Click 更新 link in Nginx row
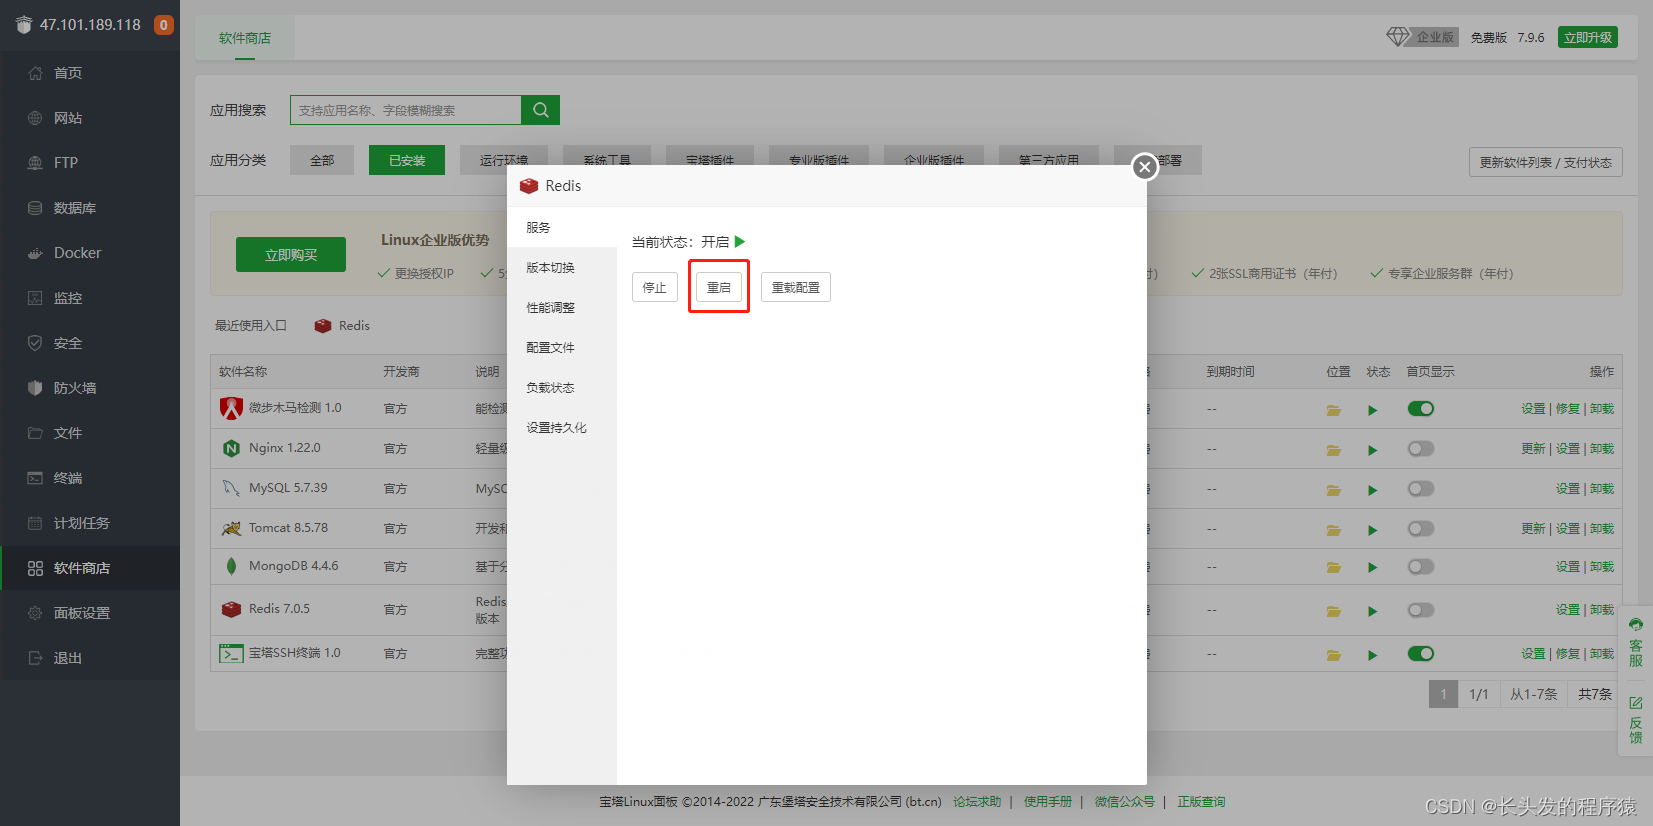 pyautogui.click(x=1533, y=449)
